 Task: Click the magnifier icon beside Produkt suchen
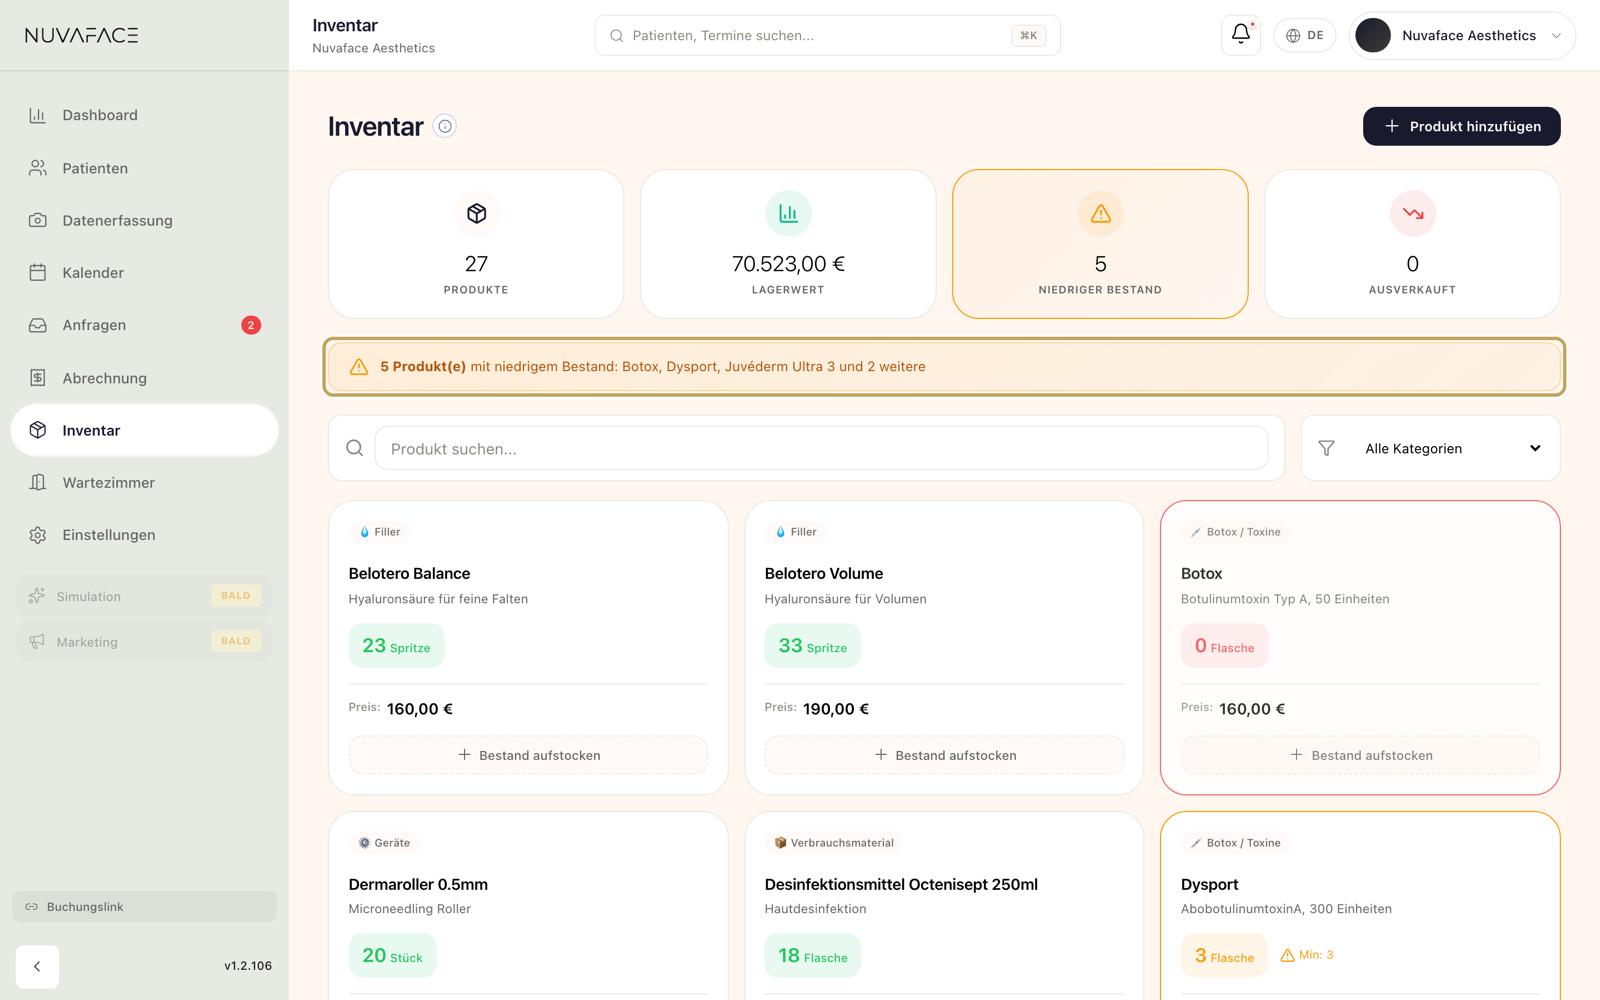coord(354,448)
